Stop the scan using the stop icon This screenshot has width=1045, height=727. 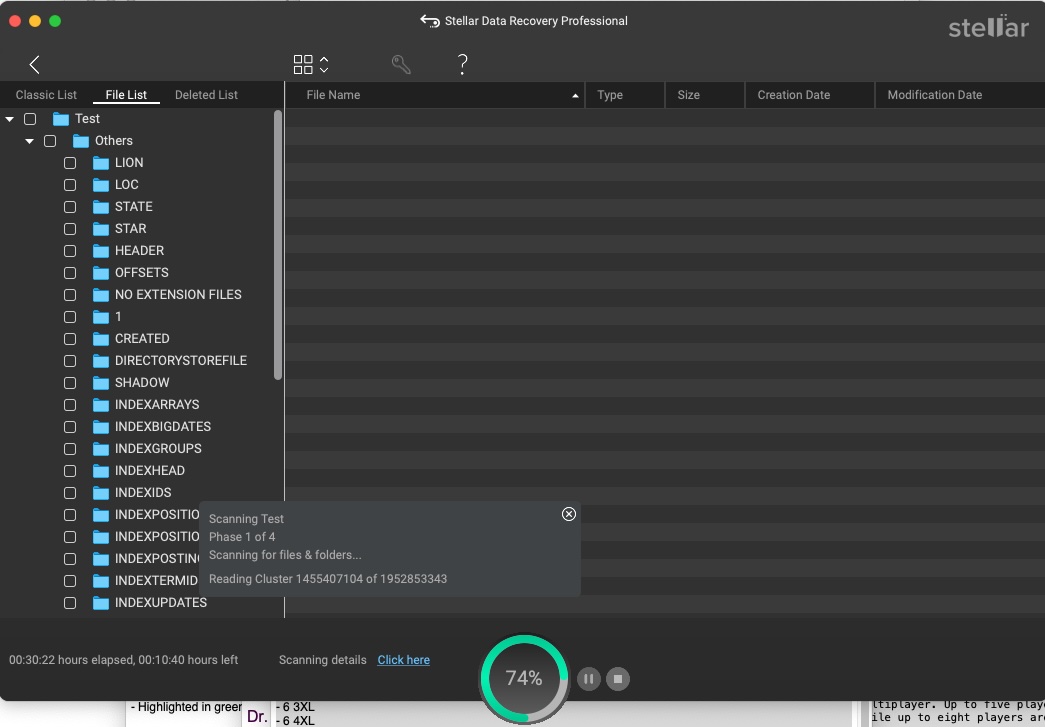[618, 678]
